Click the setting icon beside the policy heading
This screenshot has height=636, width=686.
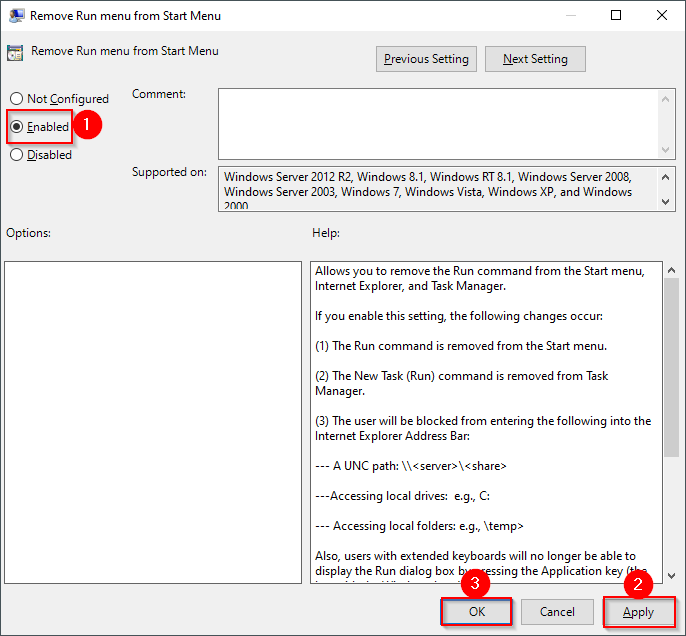15,53
